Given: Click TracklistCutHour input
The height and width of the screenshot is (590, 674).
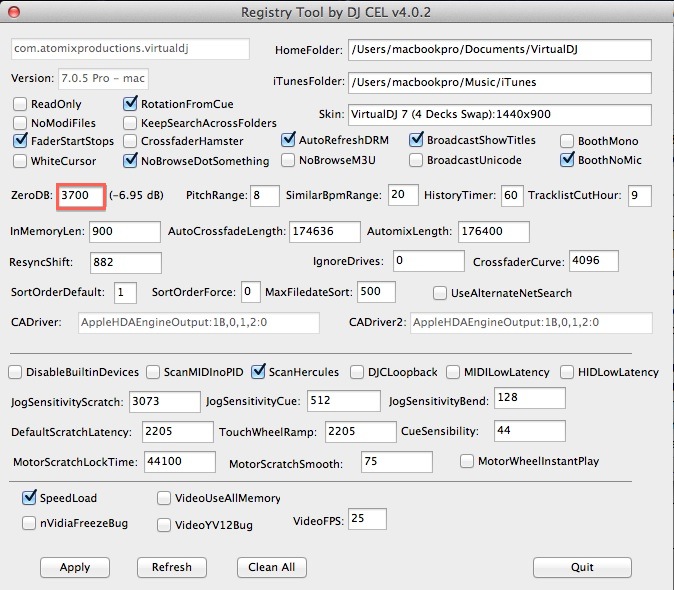Looking at the screenshot, I should pos(640,196).
